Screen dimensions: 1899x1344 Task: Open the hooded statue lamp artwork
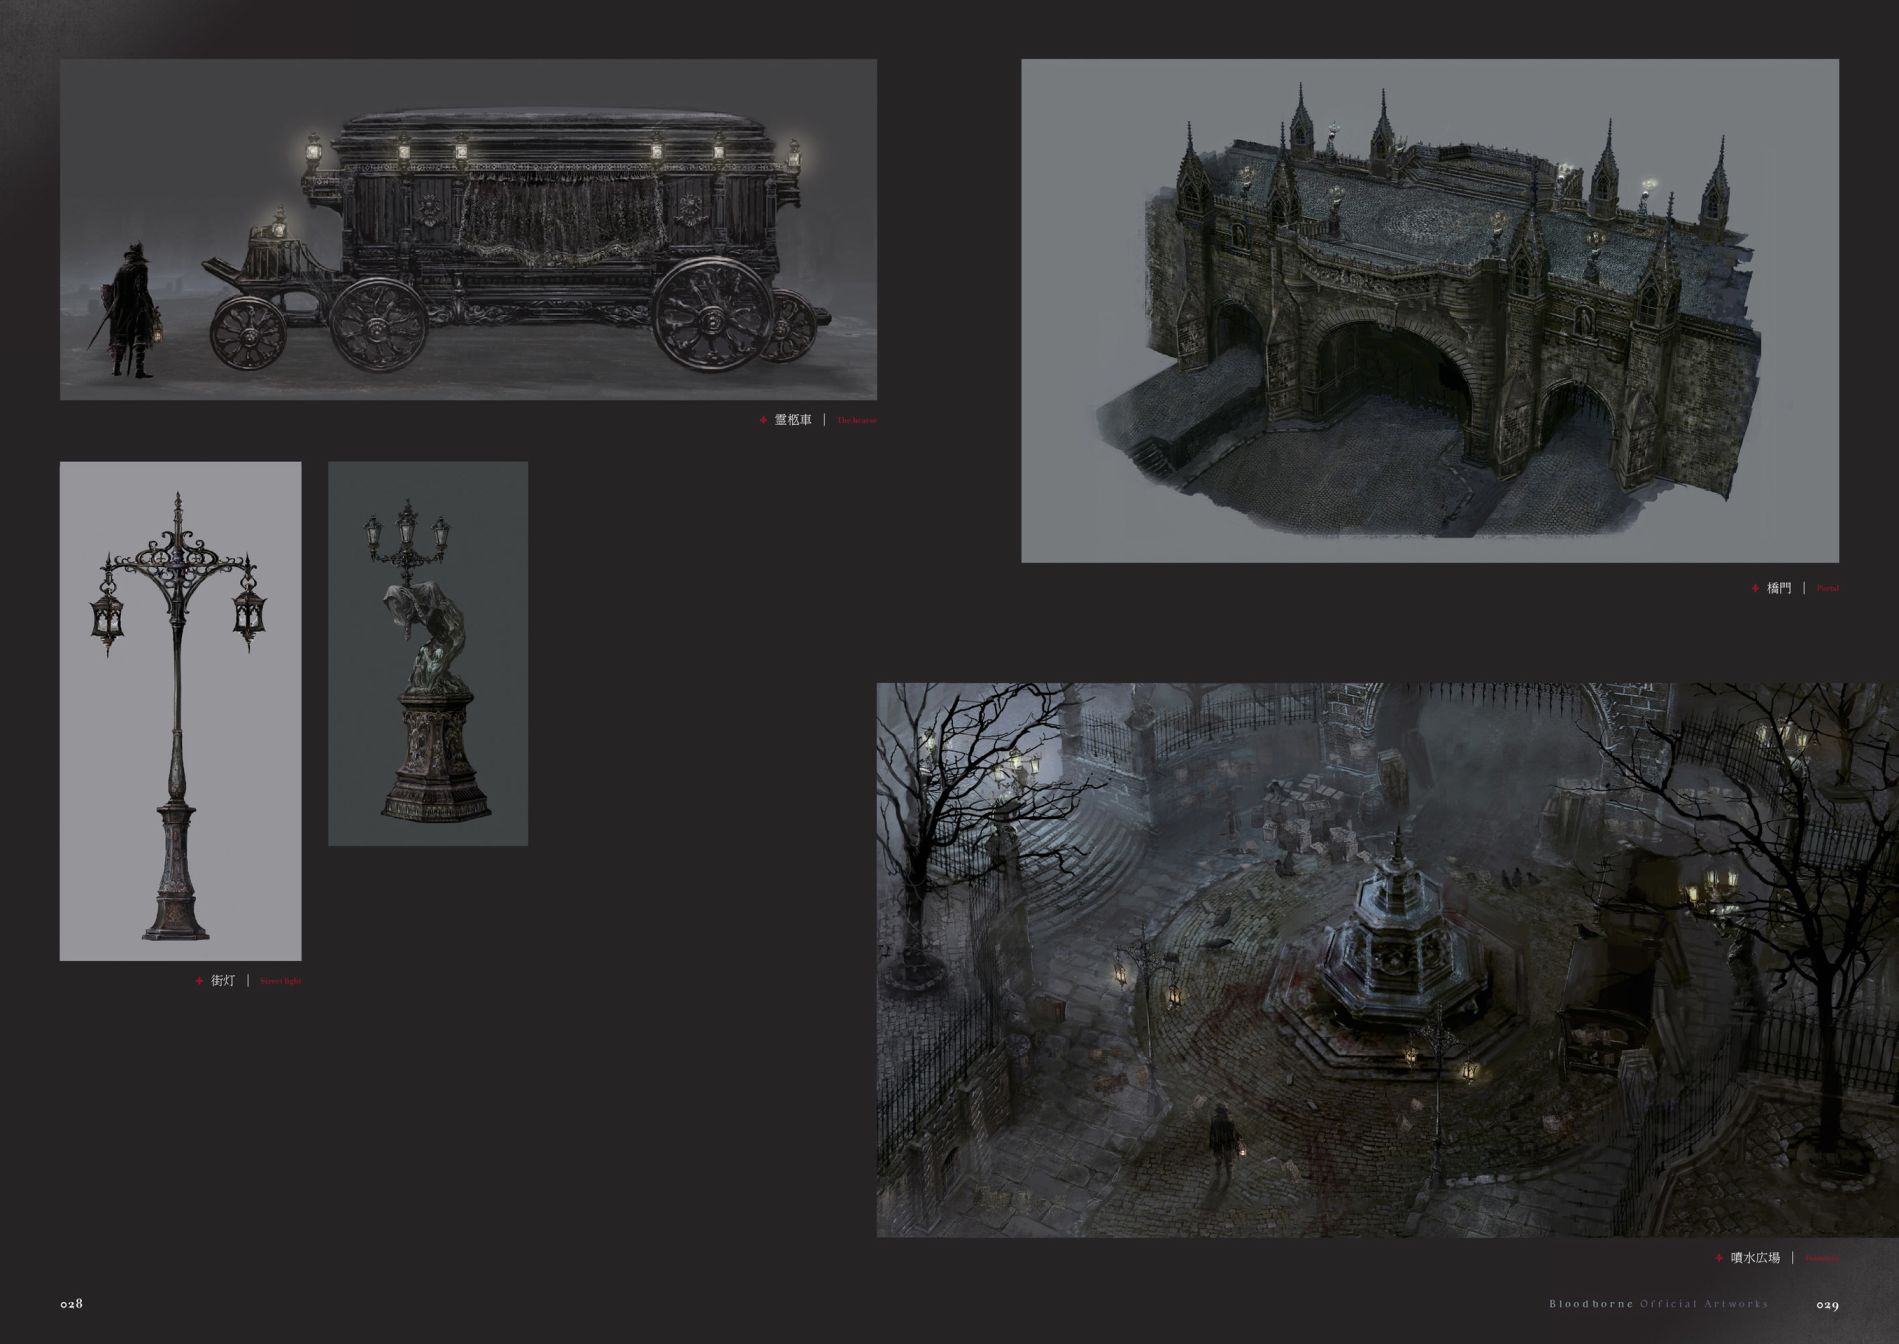click(428, 653)
